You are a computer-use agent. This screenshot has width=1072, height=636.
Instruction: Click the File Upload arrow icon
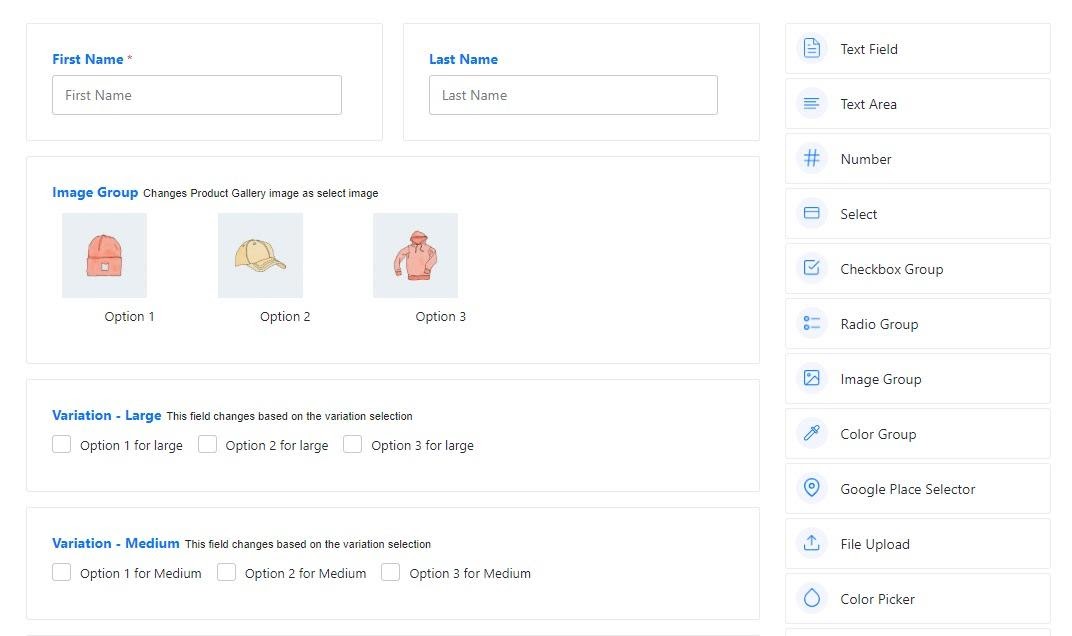click(812, 543)
